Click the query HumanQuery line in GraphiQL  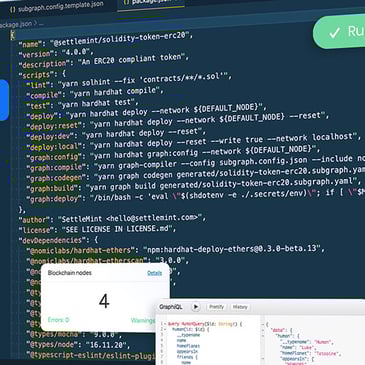[x=205, y=324]
